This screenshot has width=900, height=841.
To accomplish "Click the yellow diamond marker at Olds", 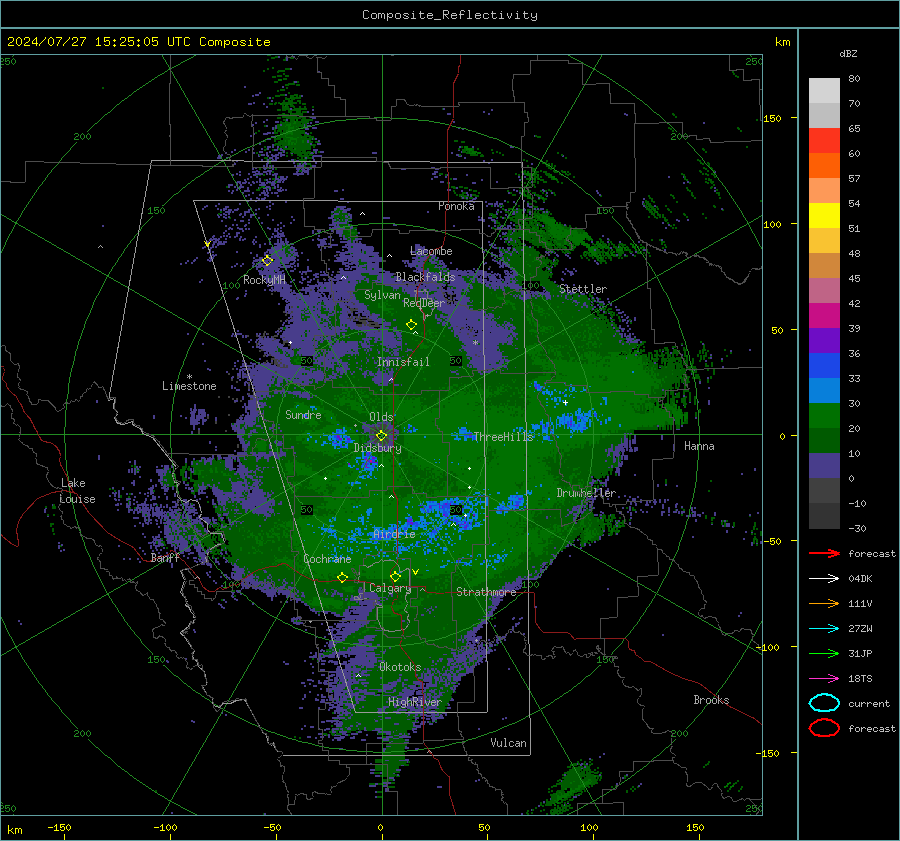I will (x=381, y=436).
